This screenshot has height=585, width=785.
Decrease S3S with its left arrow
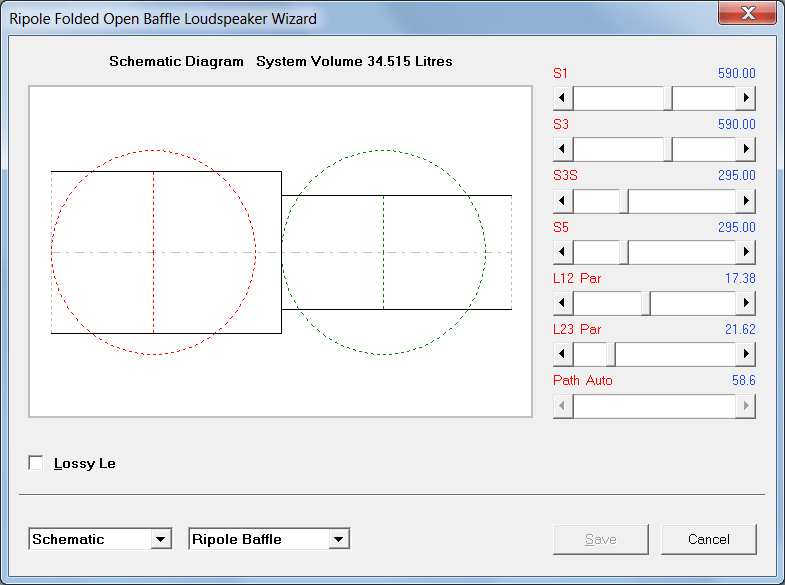[563, 201]
